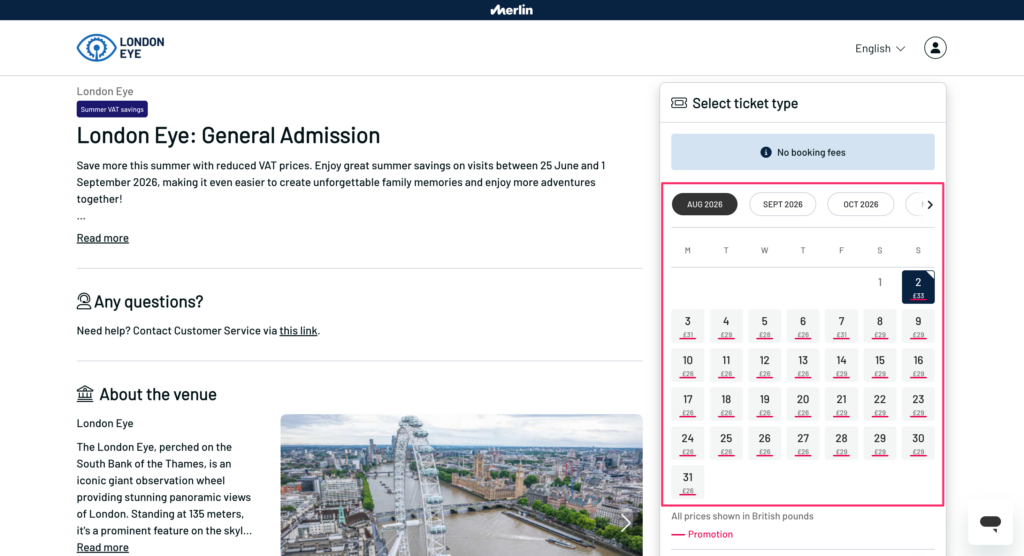Choose August 15 date
This screenshot has height=556, width=1024.
pos(880,365)
